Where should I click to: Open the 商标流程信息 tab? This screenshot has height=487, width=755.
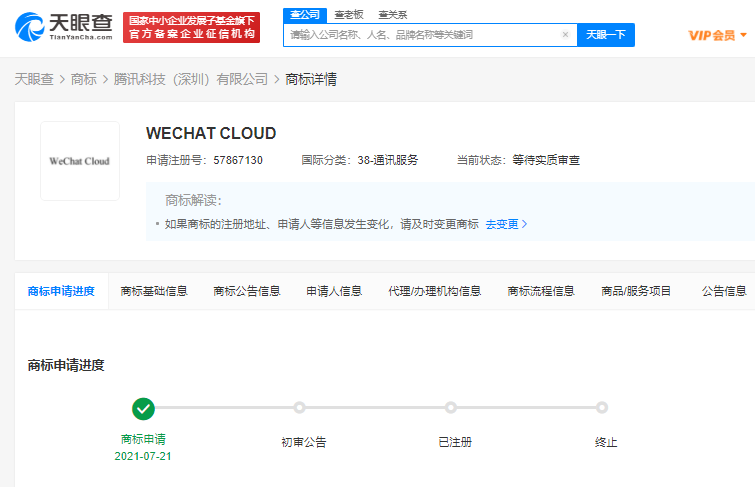pos(541,291)
